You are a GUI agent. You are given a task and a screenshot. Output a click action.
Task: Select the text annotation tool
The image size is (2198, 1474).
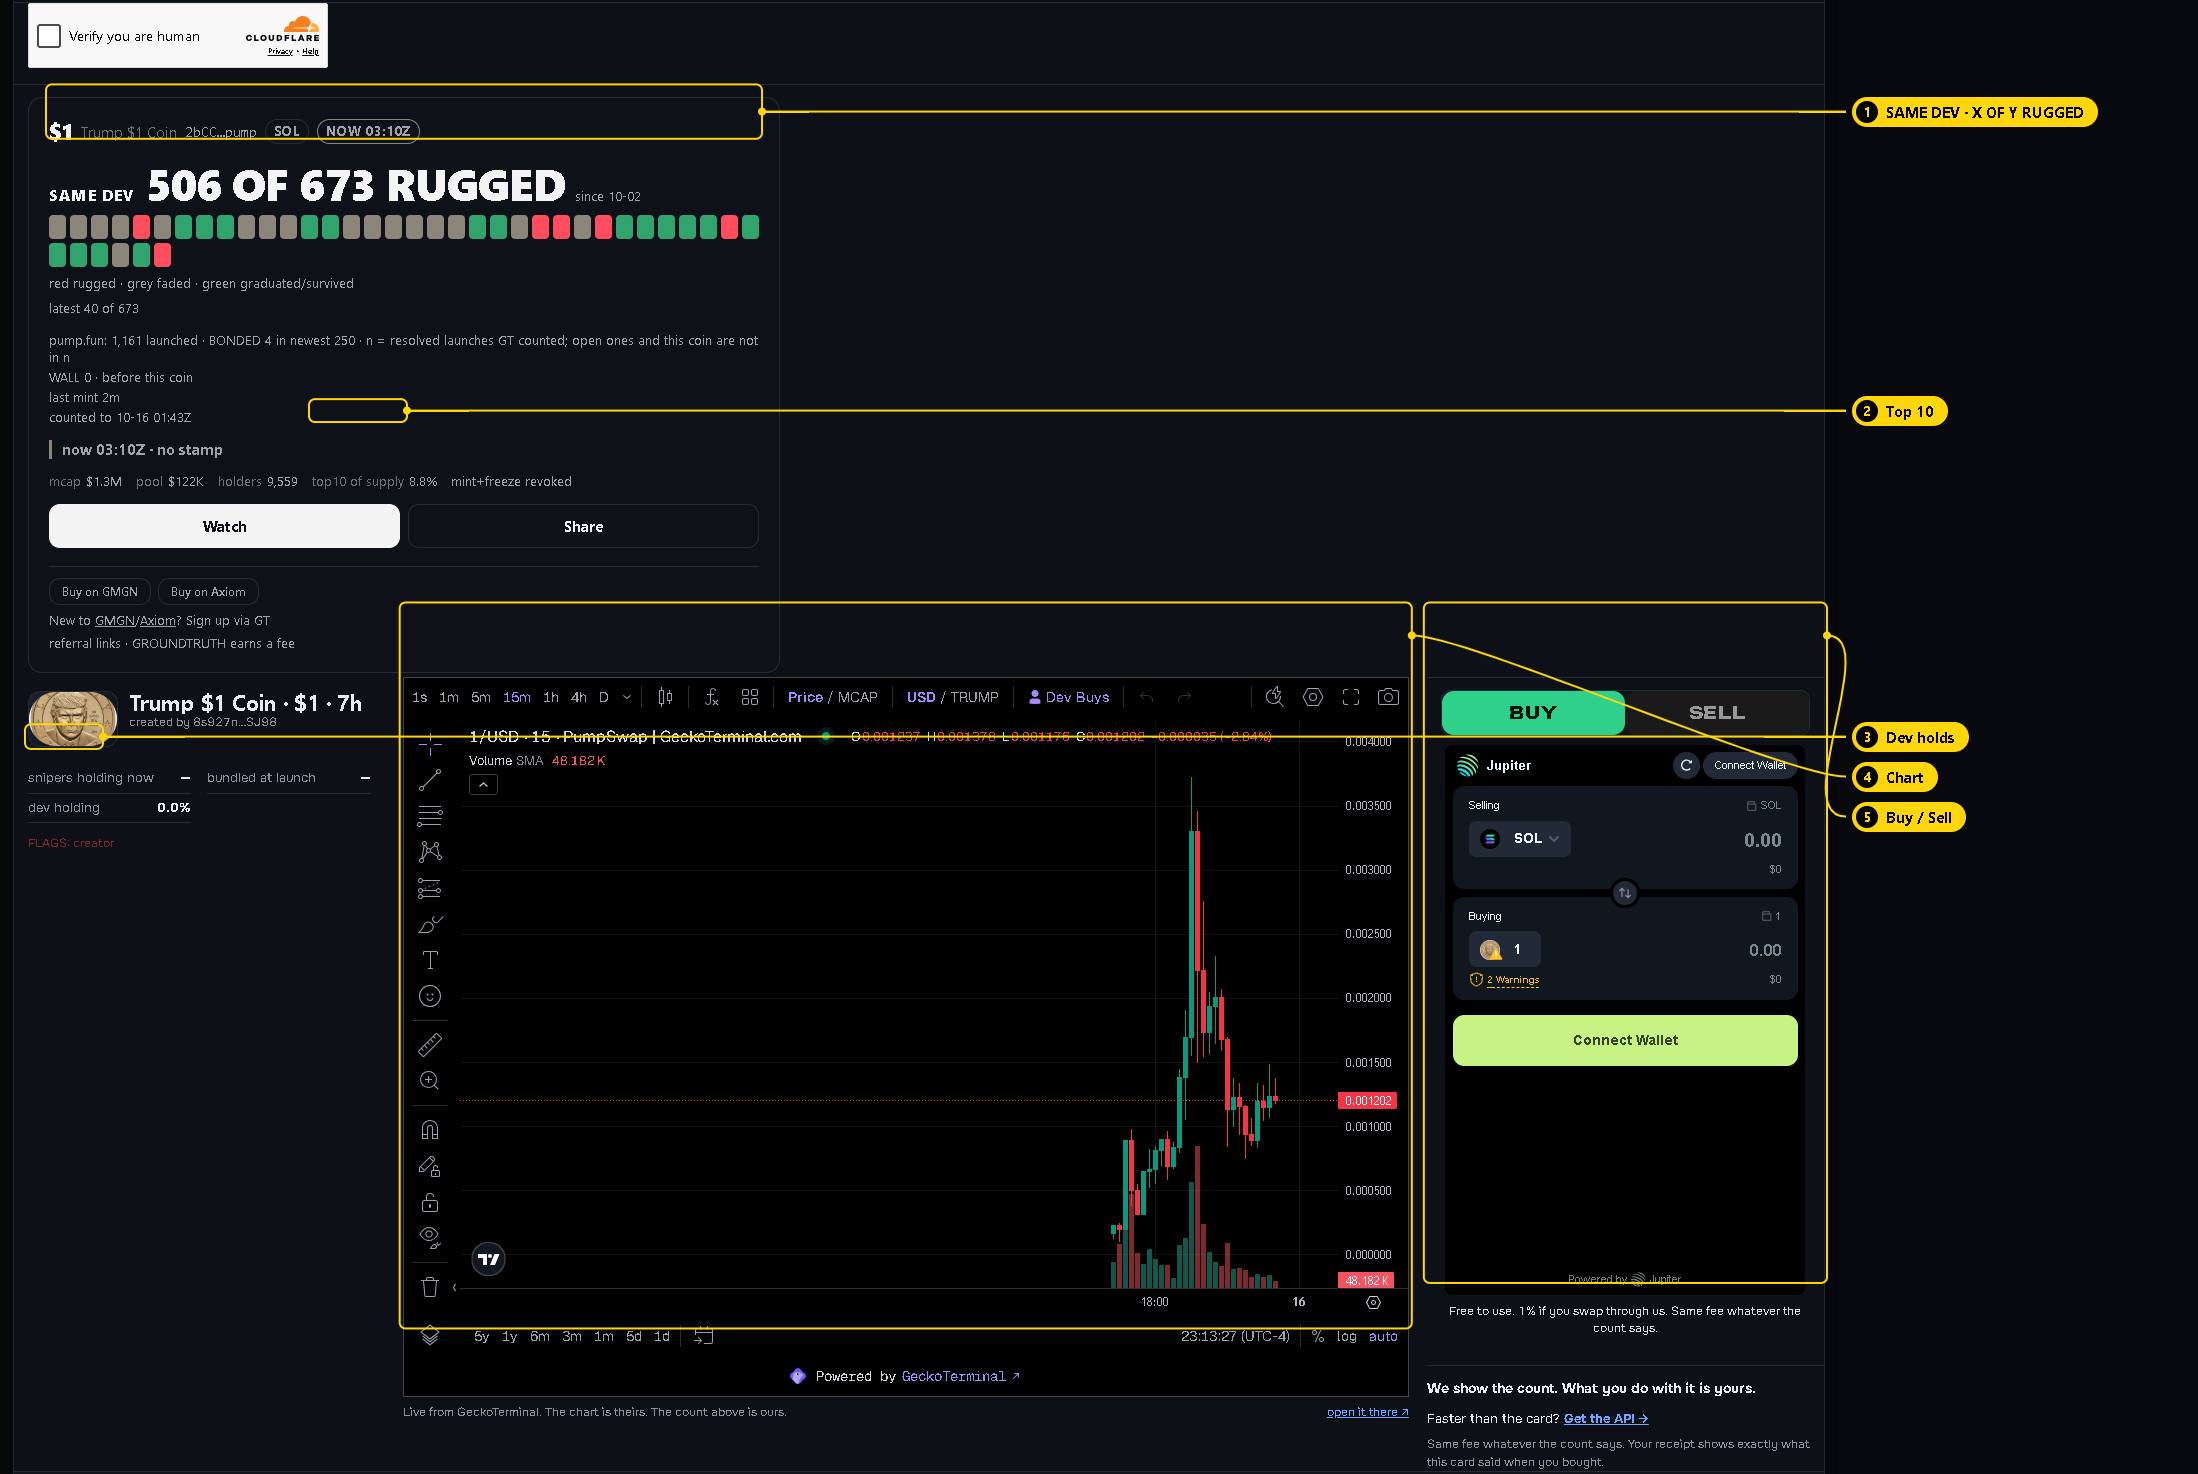[430, 960]
